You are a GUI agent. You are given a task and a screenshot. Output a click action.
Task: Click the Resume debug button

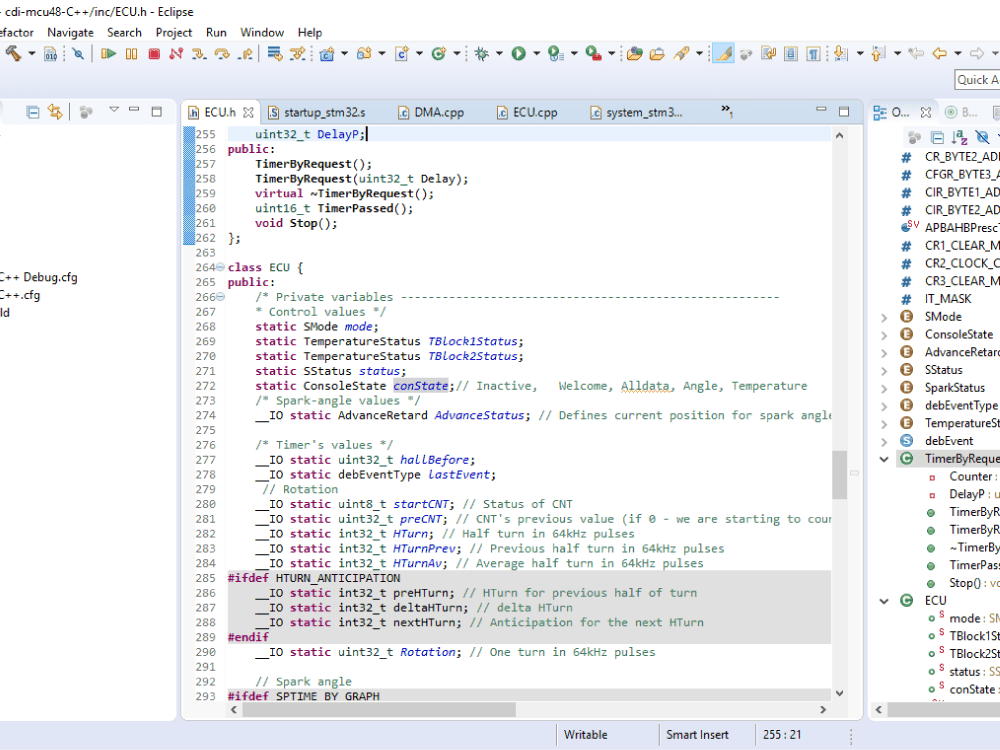pos(108,54)
